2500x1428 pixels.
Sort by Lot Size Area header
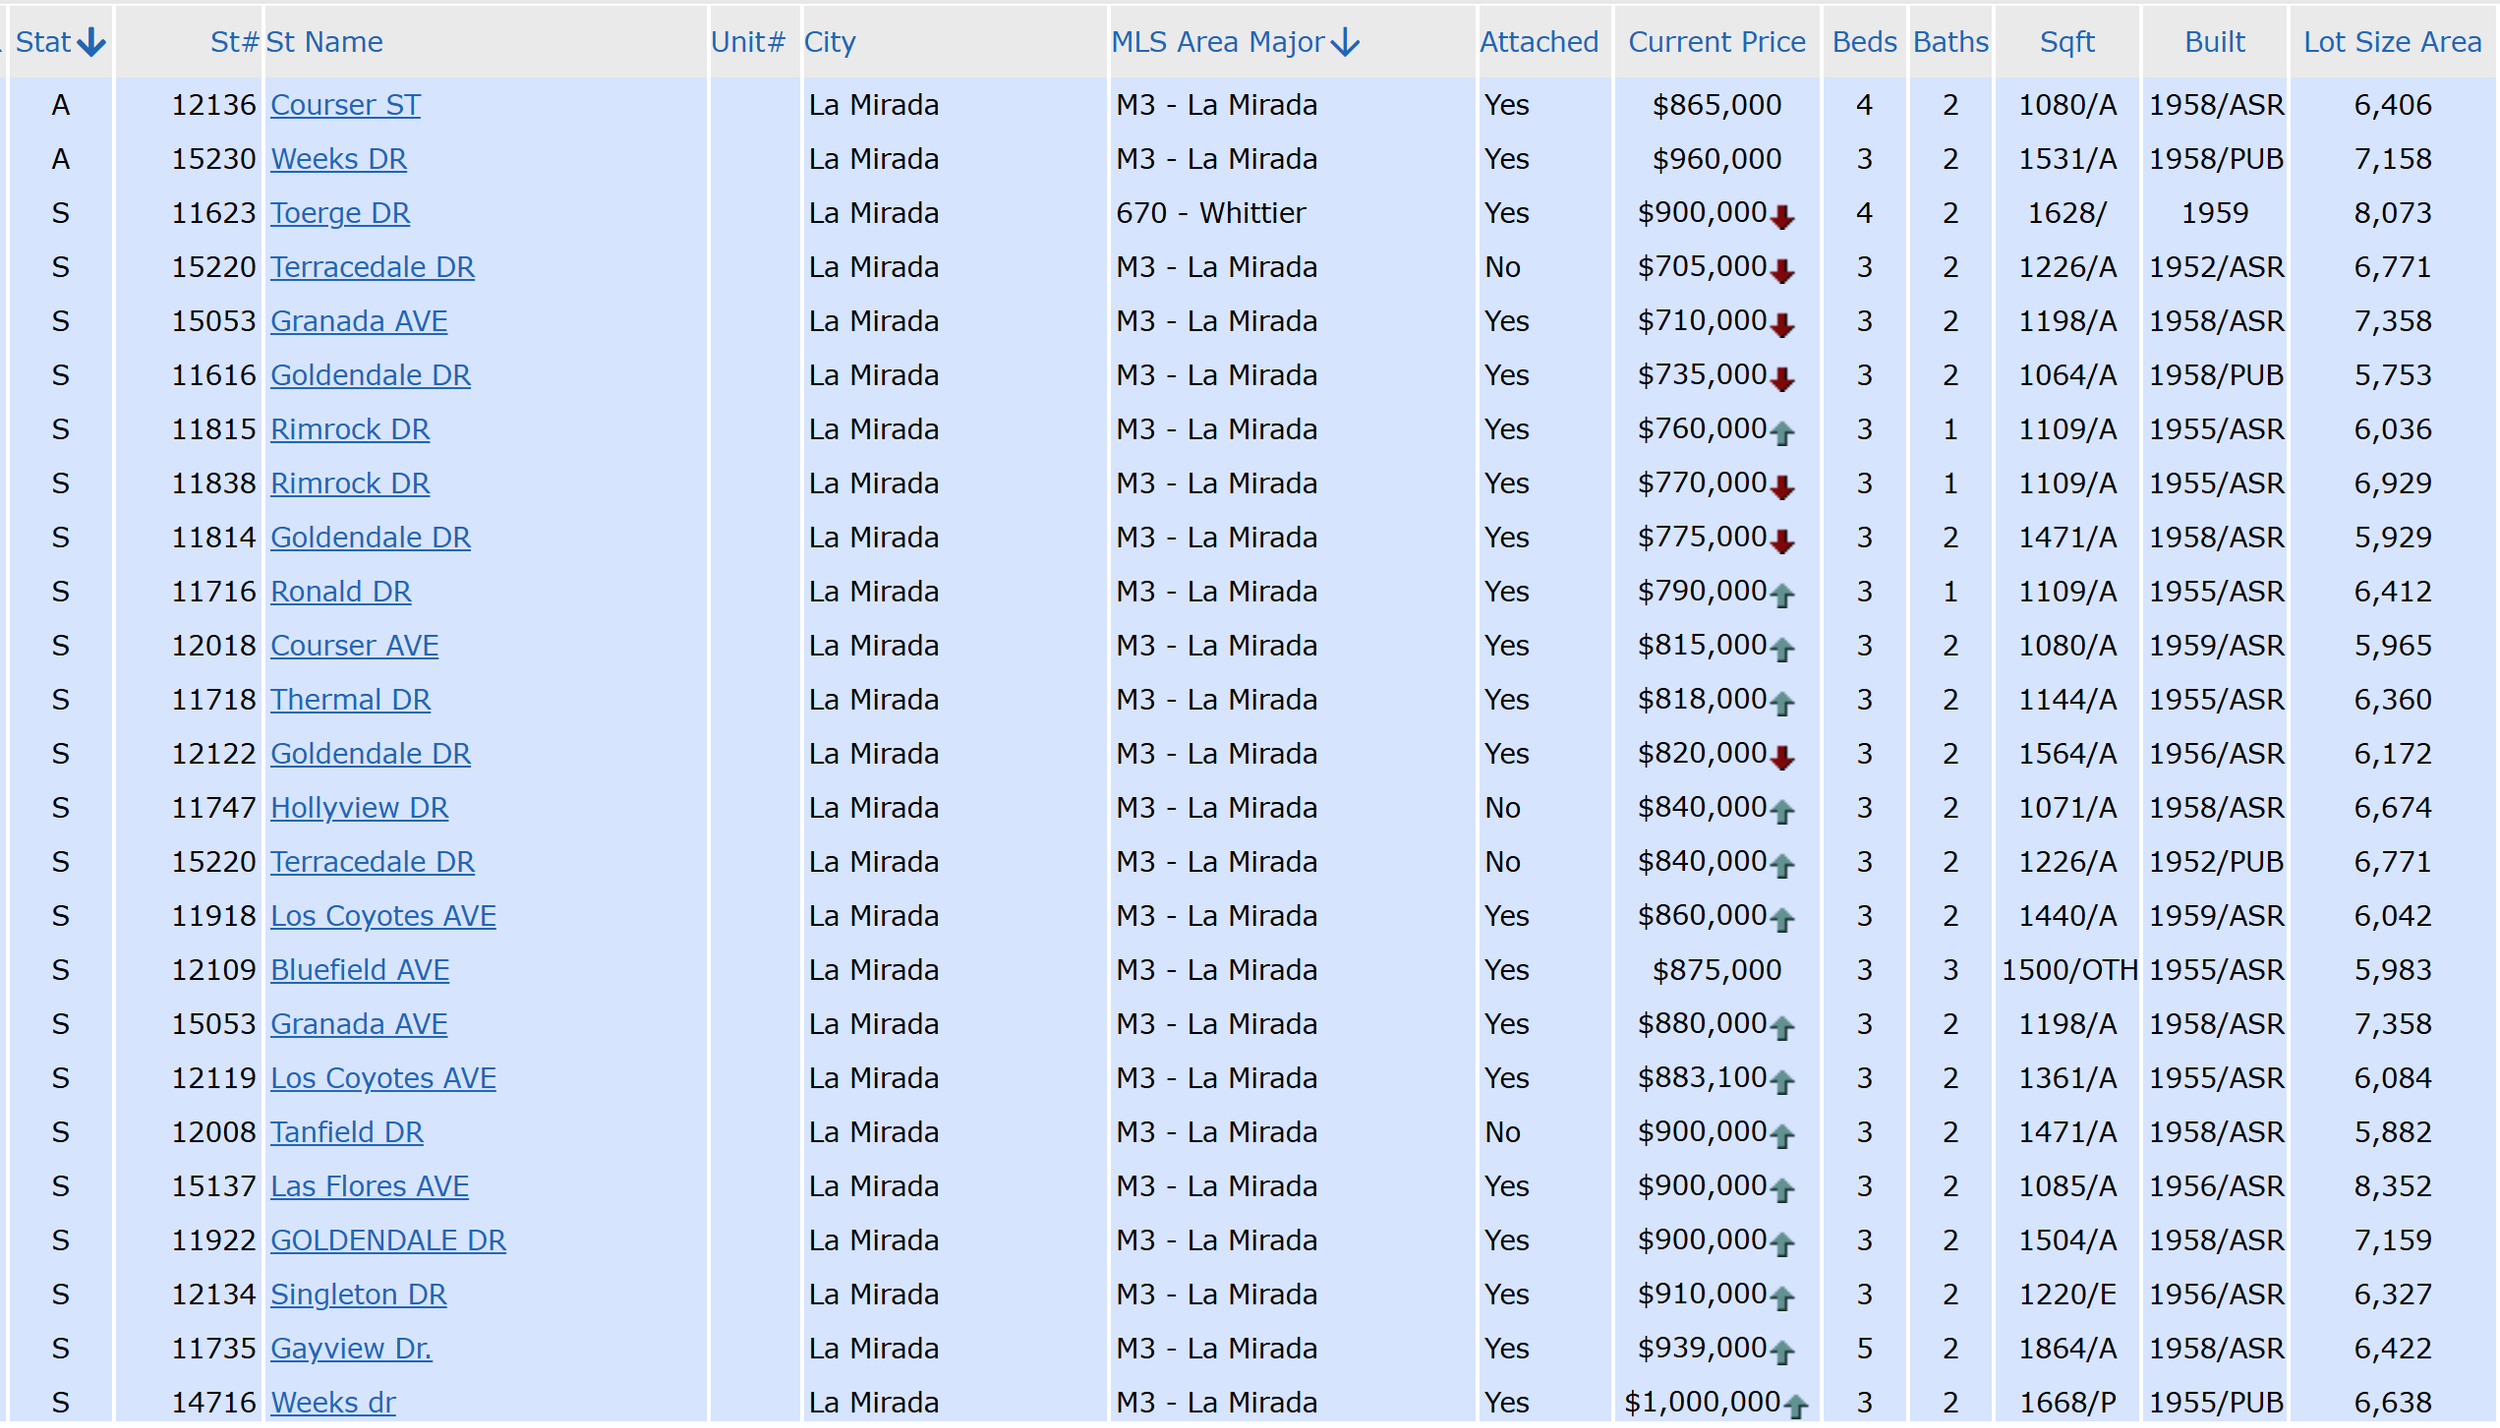pyautogui.click(x=2392, y=42)
